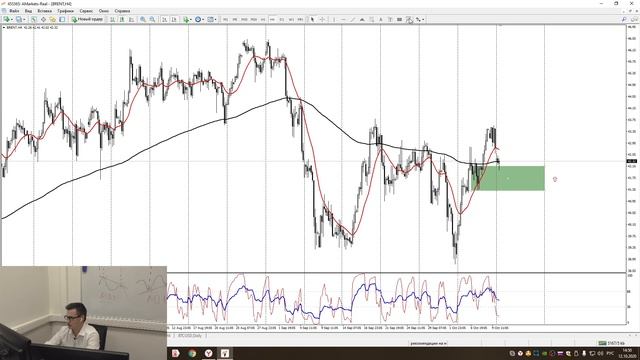Select the Text (A) tool

pos(381,19)
